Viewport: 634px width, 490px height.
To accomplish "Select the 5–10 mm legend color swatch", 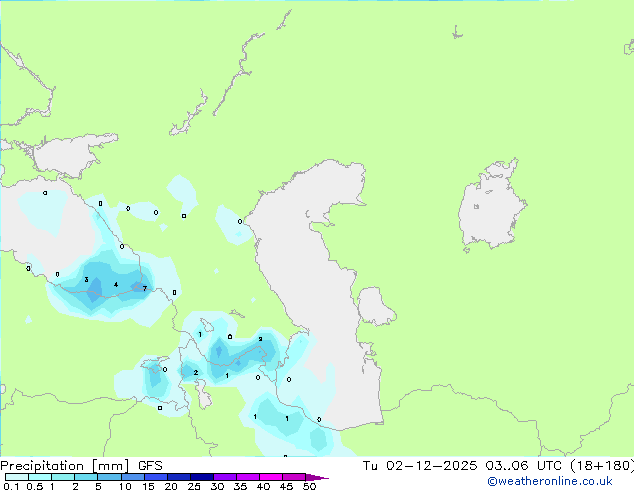I will tap(109, 477).
